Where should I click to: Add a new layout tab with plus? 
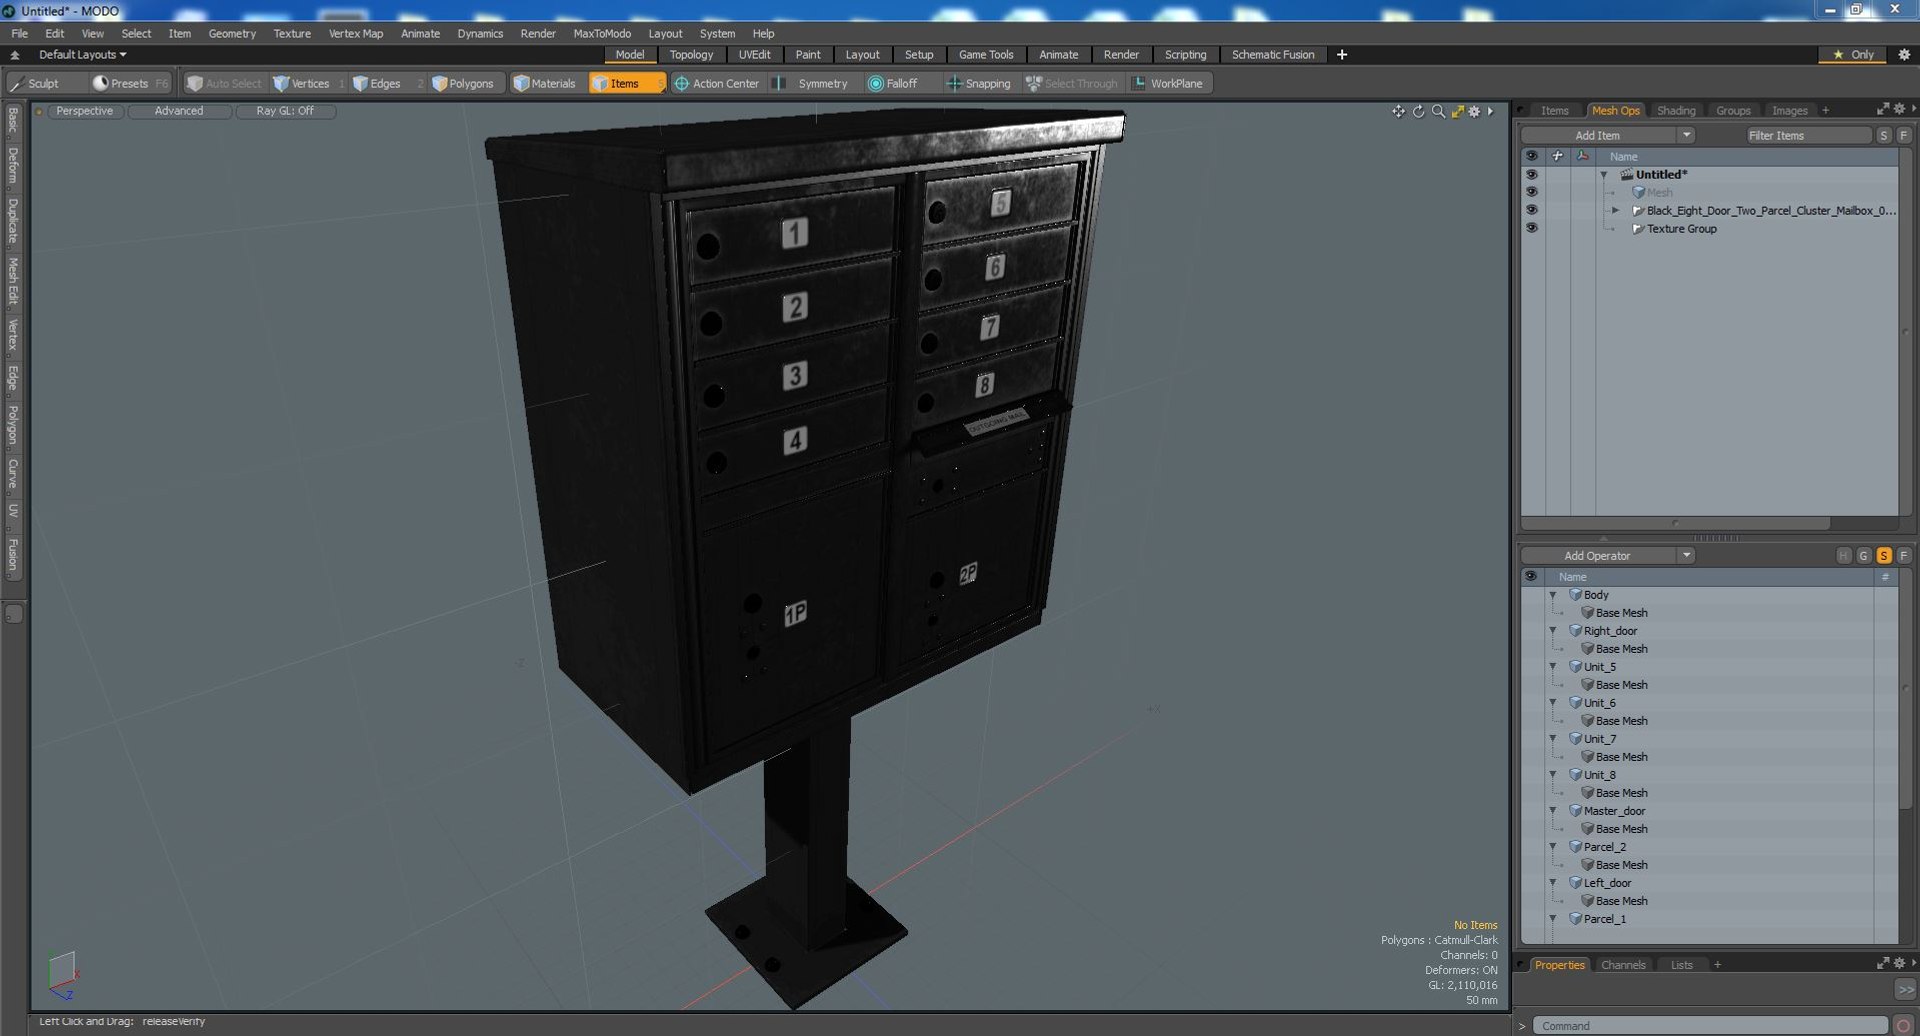coord(1342,55)
